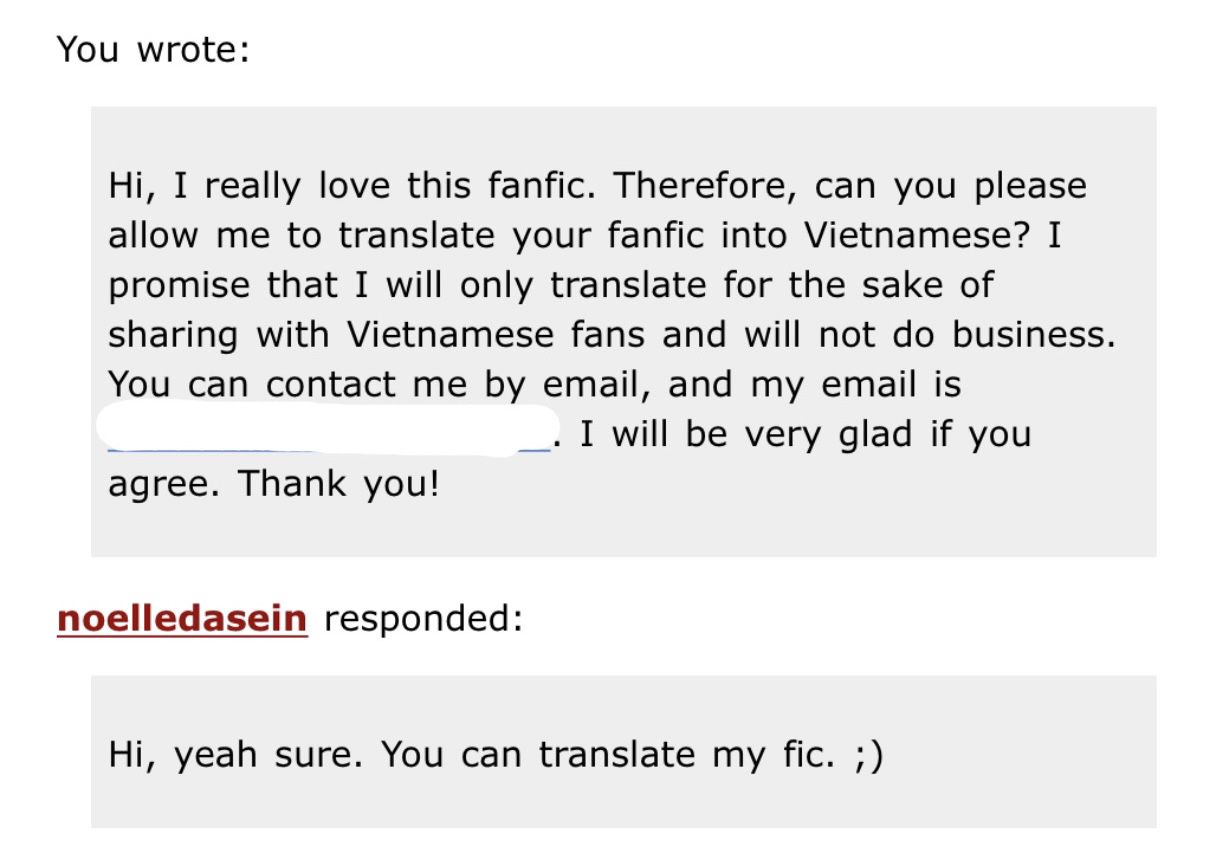Click the opening line "Hi, I really love this fanfic"
This screenshot has width=1232, height=849.
pyautogui.click(x=352, y=186)
